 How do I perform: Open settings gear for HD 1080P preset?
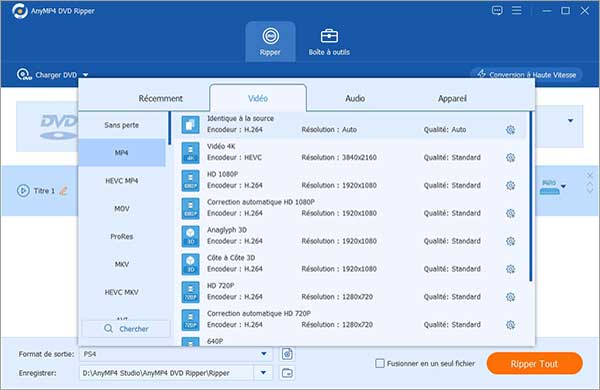(x=510, y=186)
